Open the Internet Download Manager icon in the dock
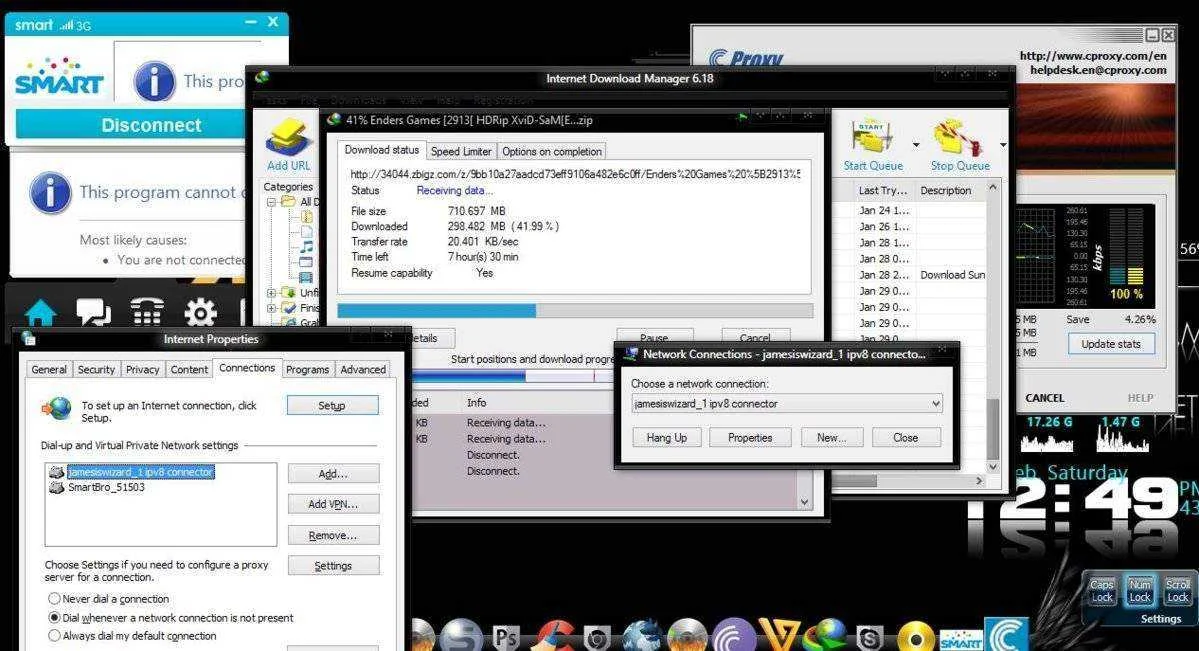Image resolution: width=1199 pixels, height=651 pixels. (826, 636)
